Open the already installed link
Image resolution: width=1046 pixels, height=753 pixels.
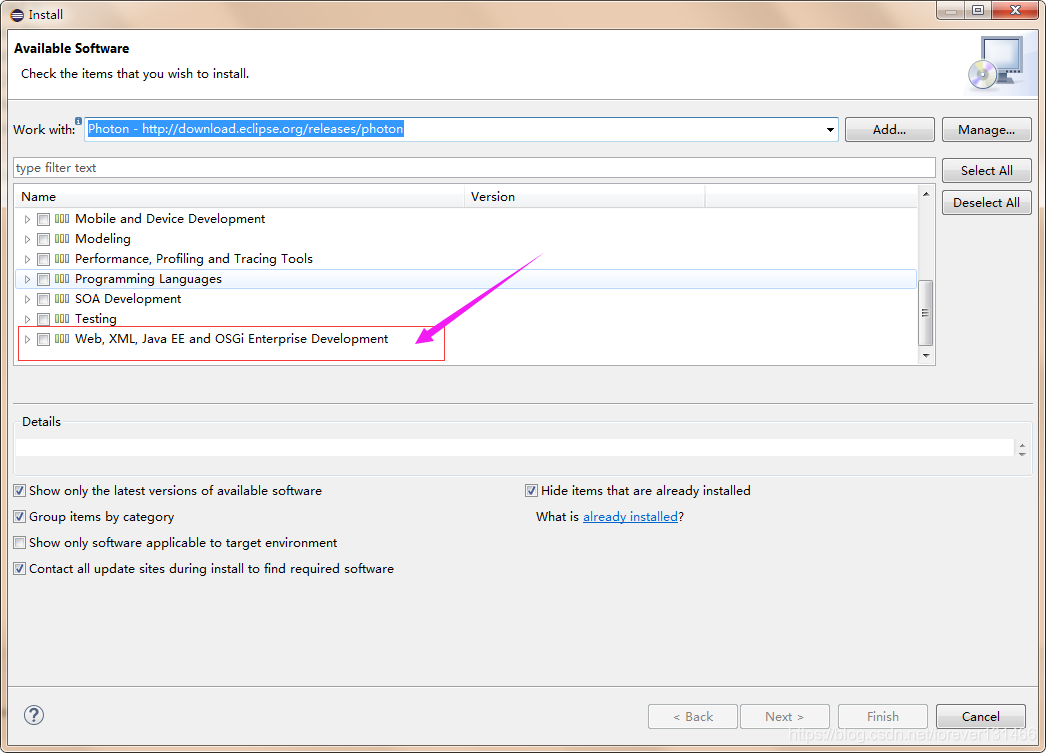coord(630,517)
